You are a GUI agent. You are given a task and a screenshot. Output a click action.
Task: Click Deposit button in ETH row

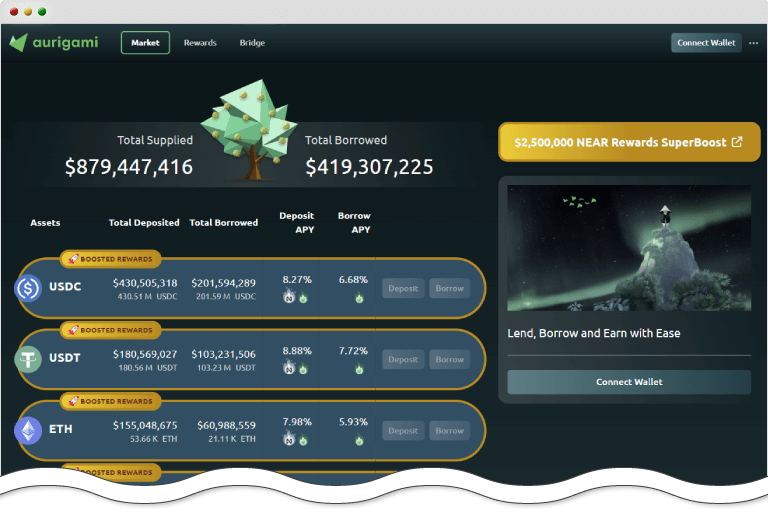pyautogui.click(x=403, y=431)
